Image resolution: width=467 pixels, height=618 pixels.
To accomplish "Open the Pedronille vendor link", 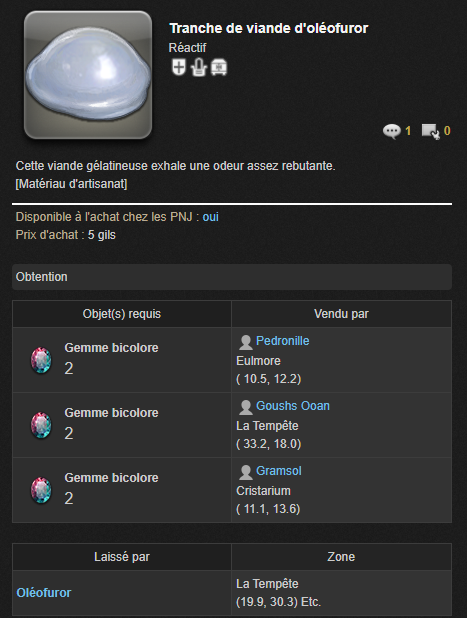I will click(x=283, y=341).
